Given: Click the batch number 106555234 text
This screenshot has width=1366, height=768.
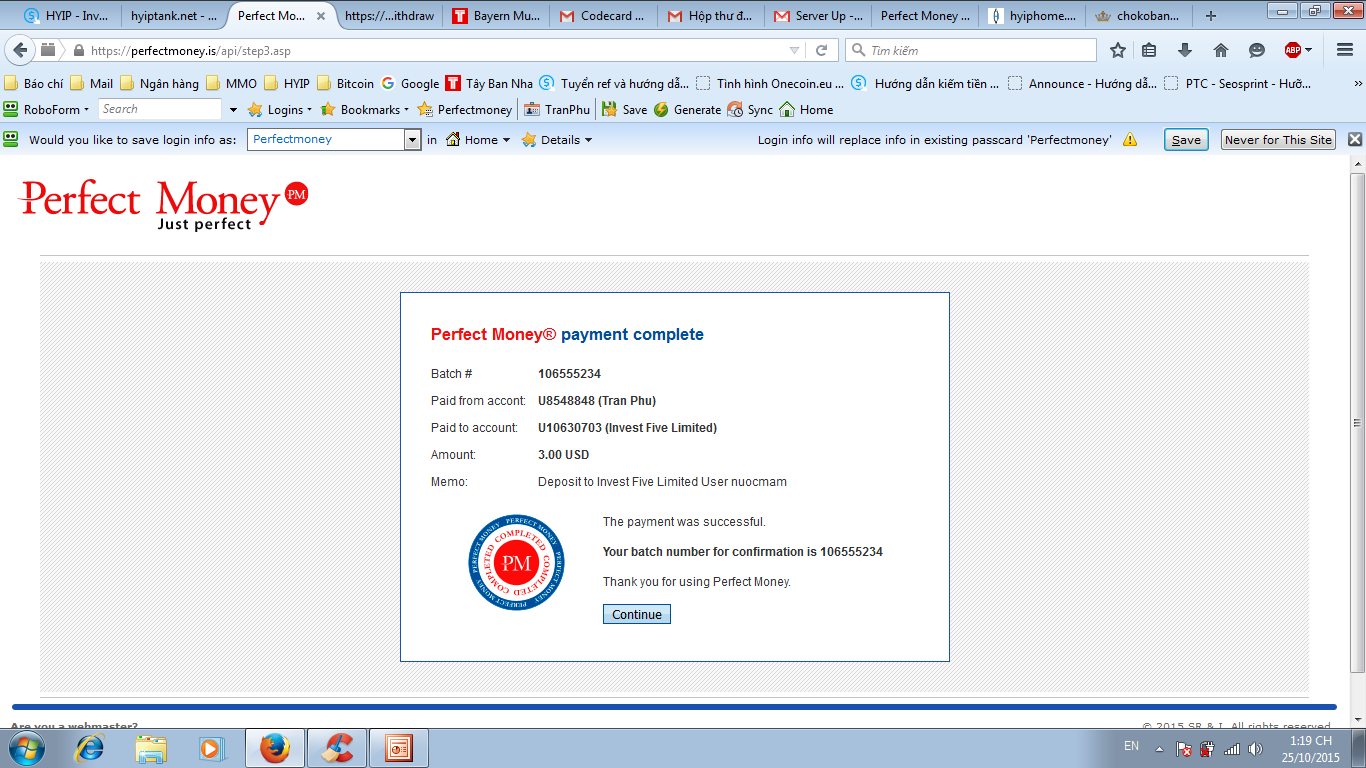Looking at the screenshot, I should coord(569,374).
